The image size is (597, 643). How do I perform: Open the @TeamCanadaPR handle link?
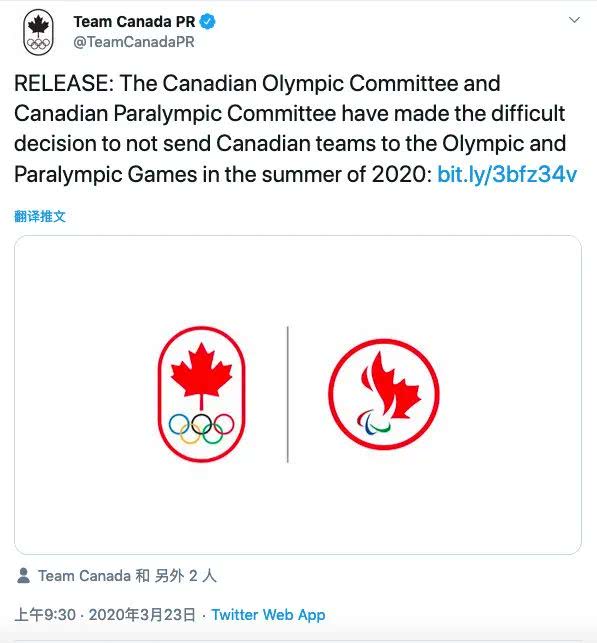[134, 42]
